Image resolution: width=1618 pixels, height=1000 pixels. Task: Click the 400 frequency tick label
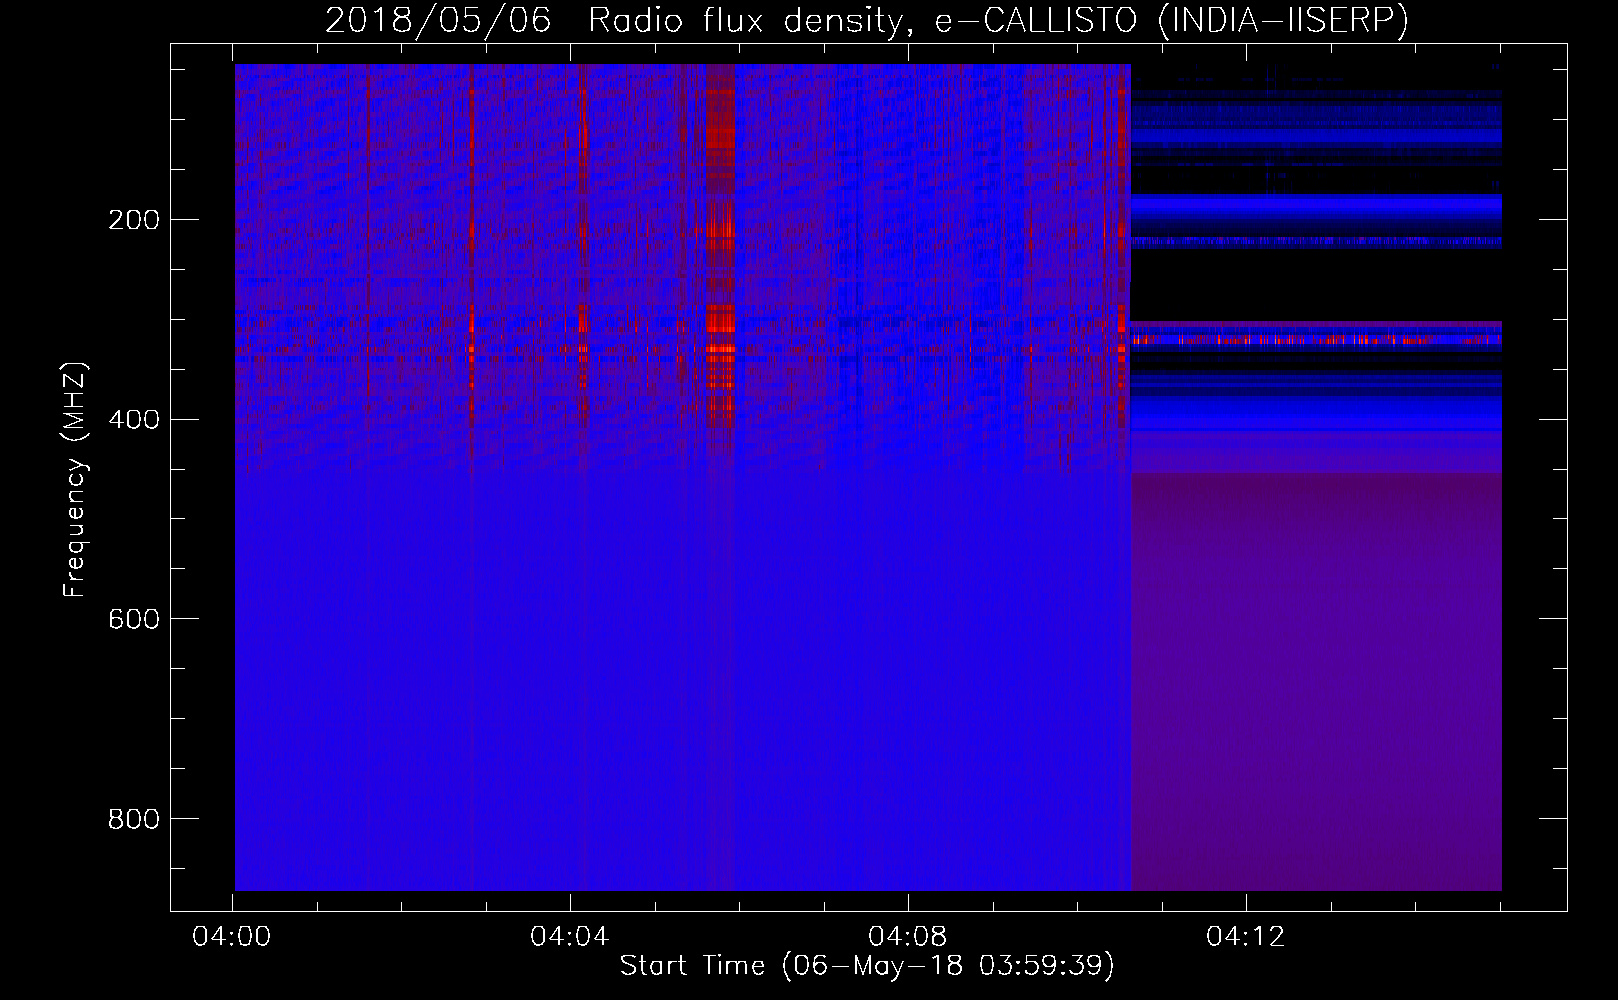point(134,419)
